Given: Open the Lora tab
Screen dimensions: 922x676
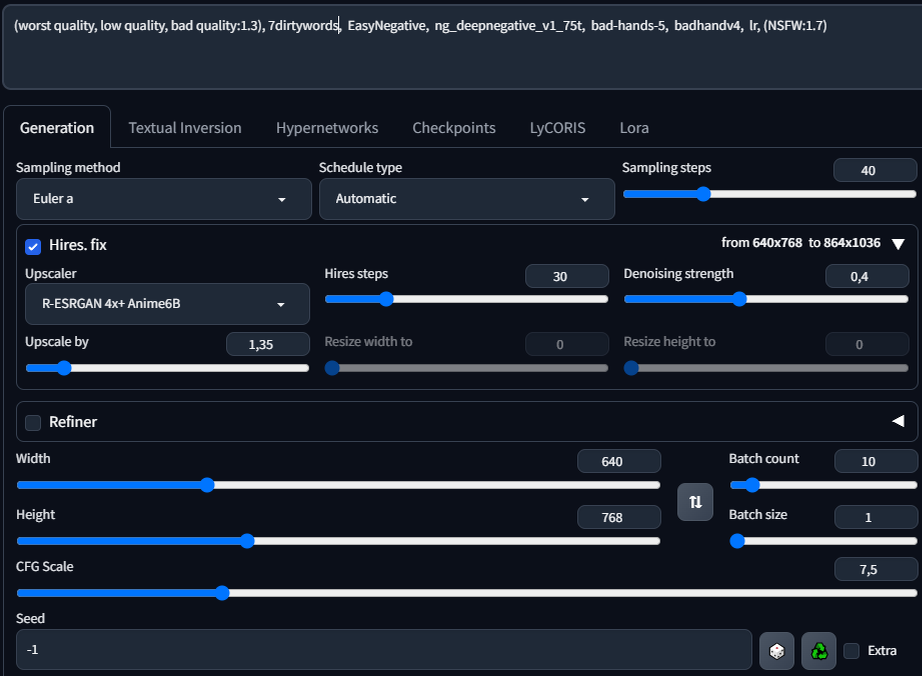Looking at the screenshot, I should (634, 128).
